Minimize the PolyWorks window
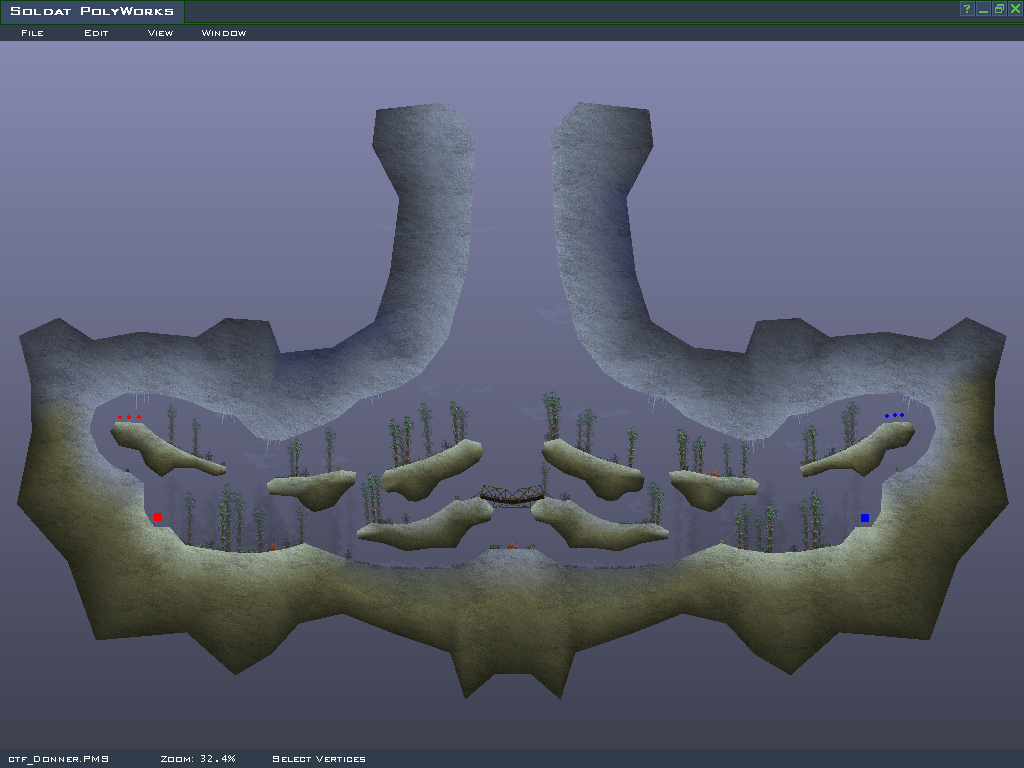This screenshot has height=768, width=1024. (x=983, y=9)
